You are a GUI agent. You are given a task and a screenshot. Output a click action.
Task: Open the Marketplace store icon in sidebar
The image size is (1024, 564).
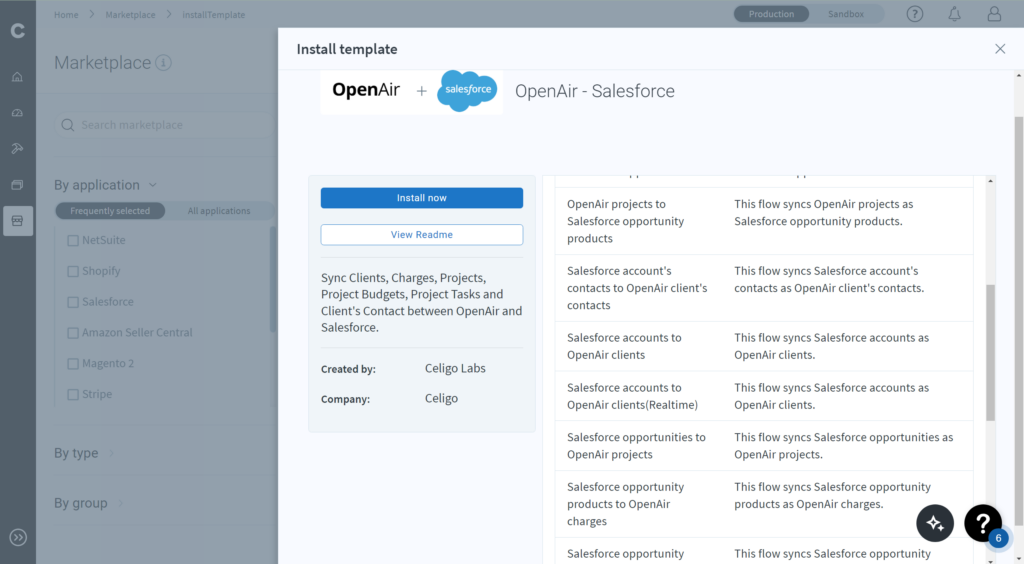pos(18,221)
